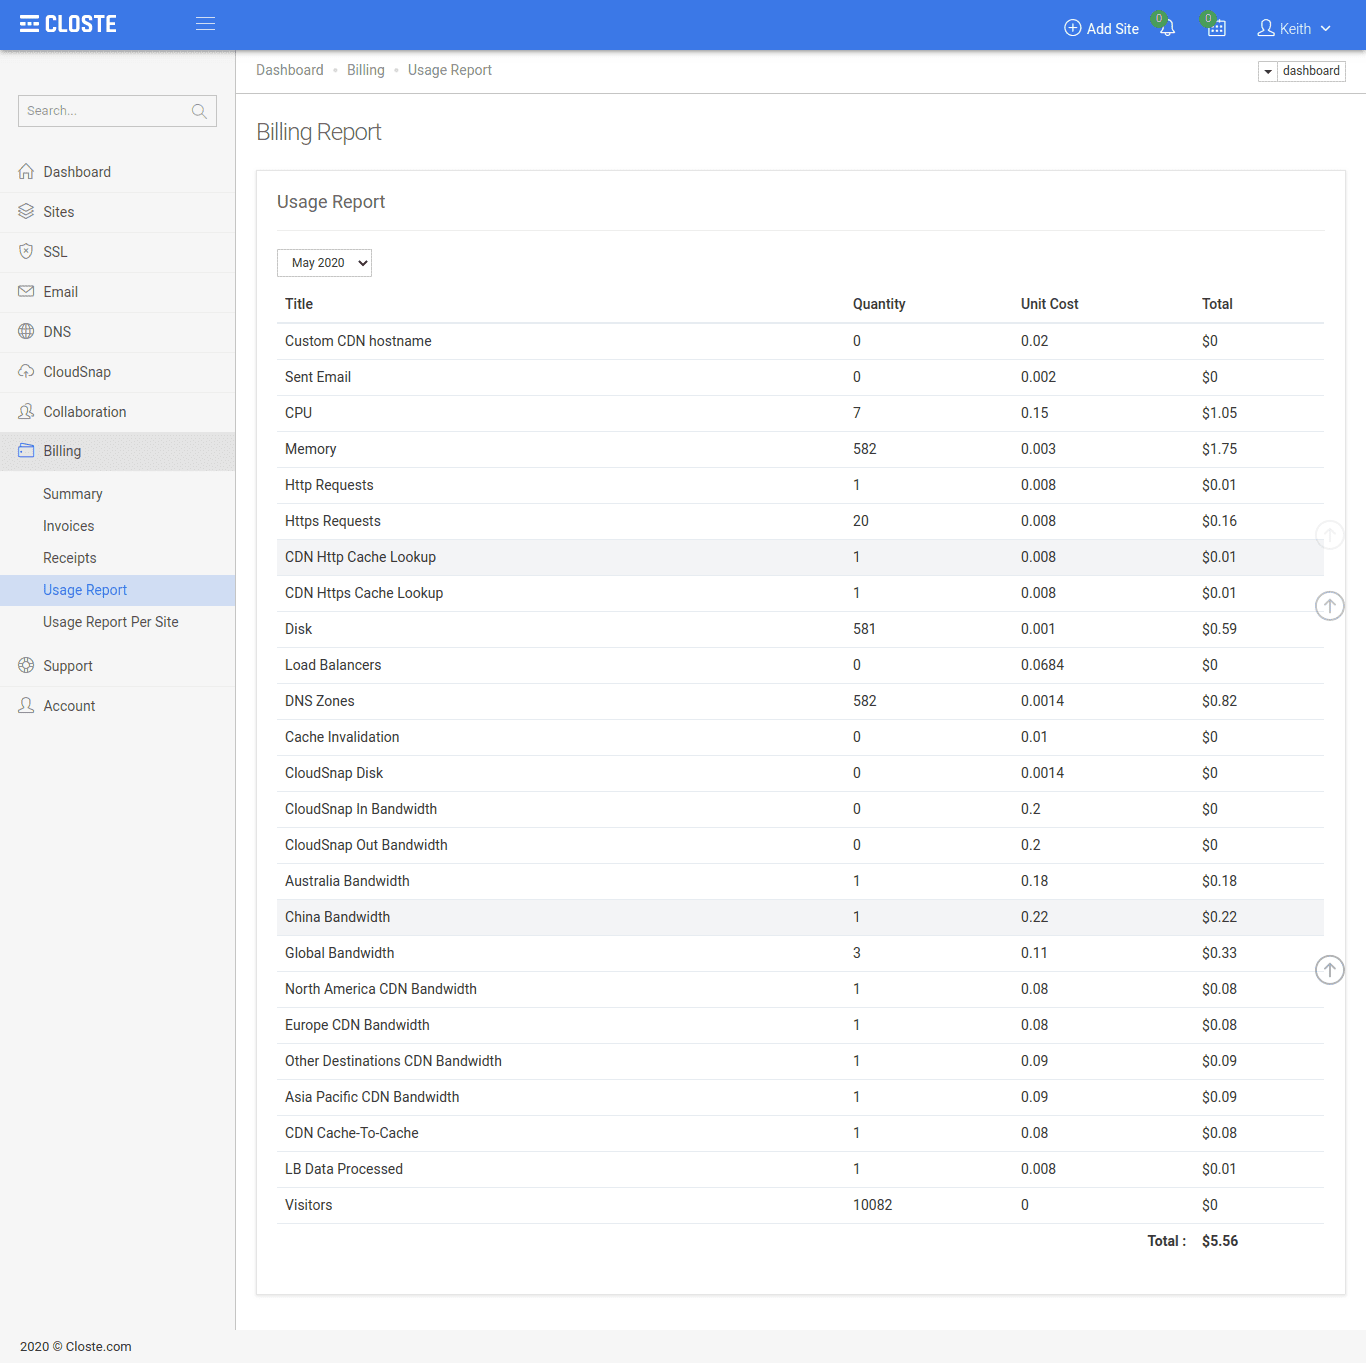Click the search magnifier icon

tap(199, 111)
